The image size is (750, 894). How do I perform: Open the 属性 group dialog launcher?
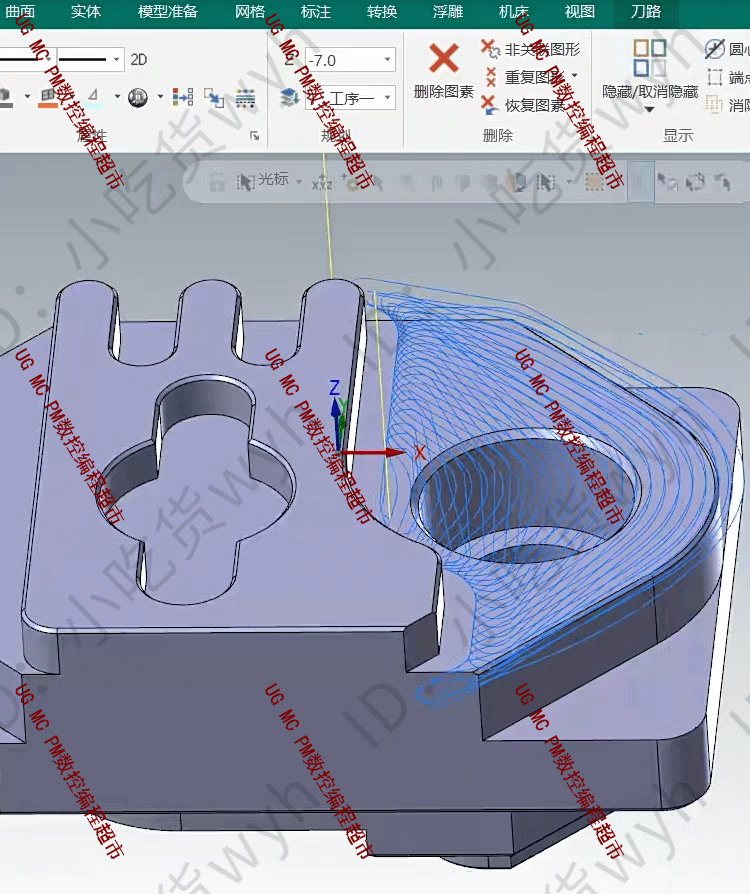tap(254, 136)
